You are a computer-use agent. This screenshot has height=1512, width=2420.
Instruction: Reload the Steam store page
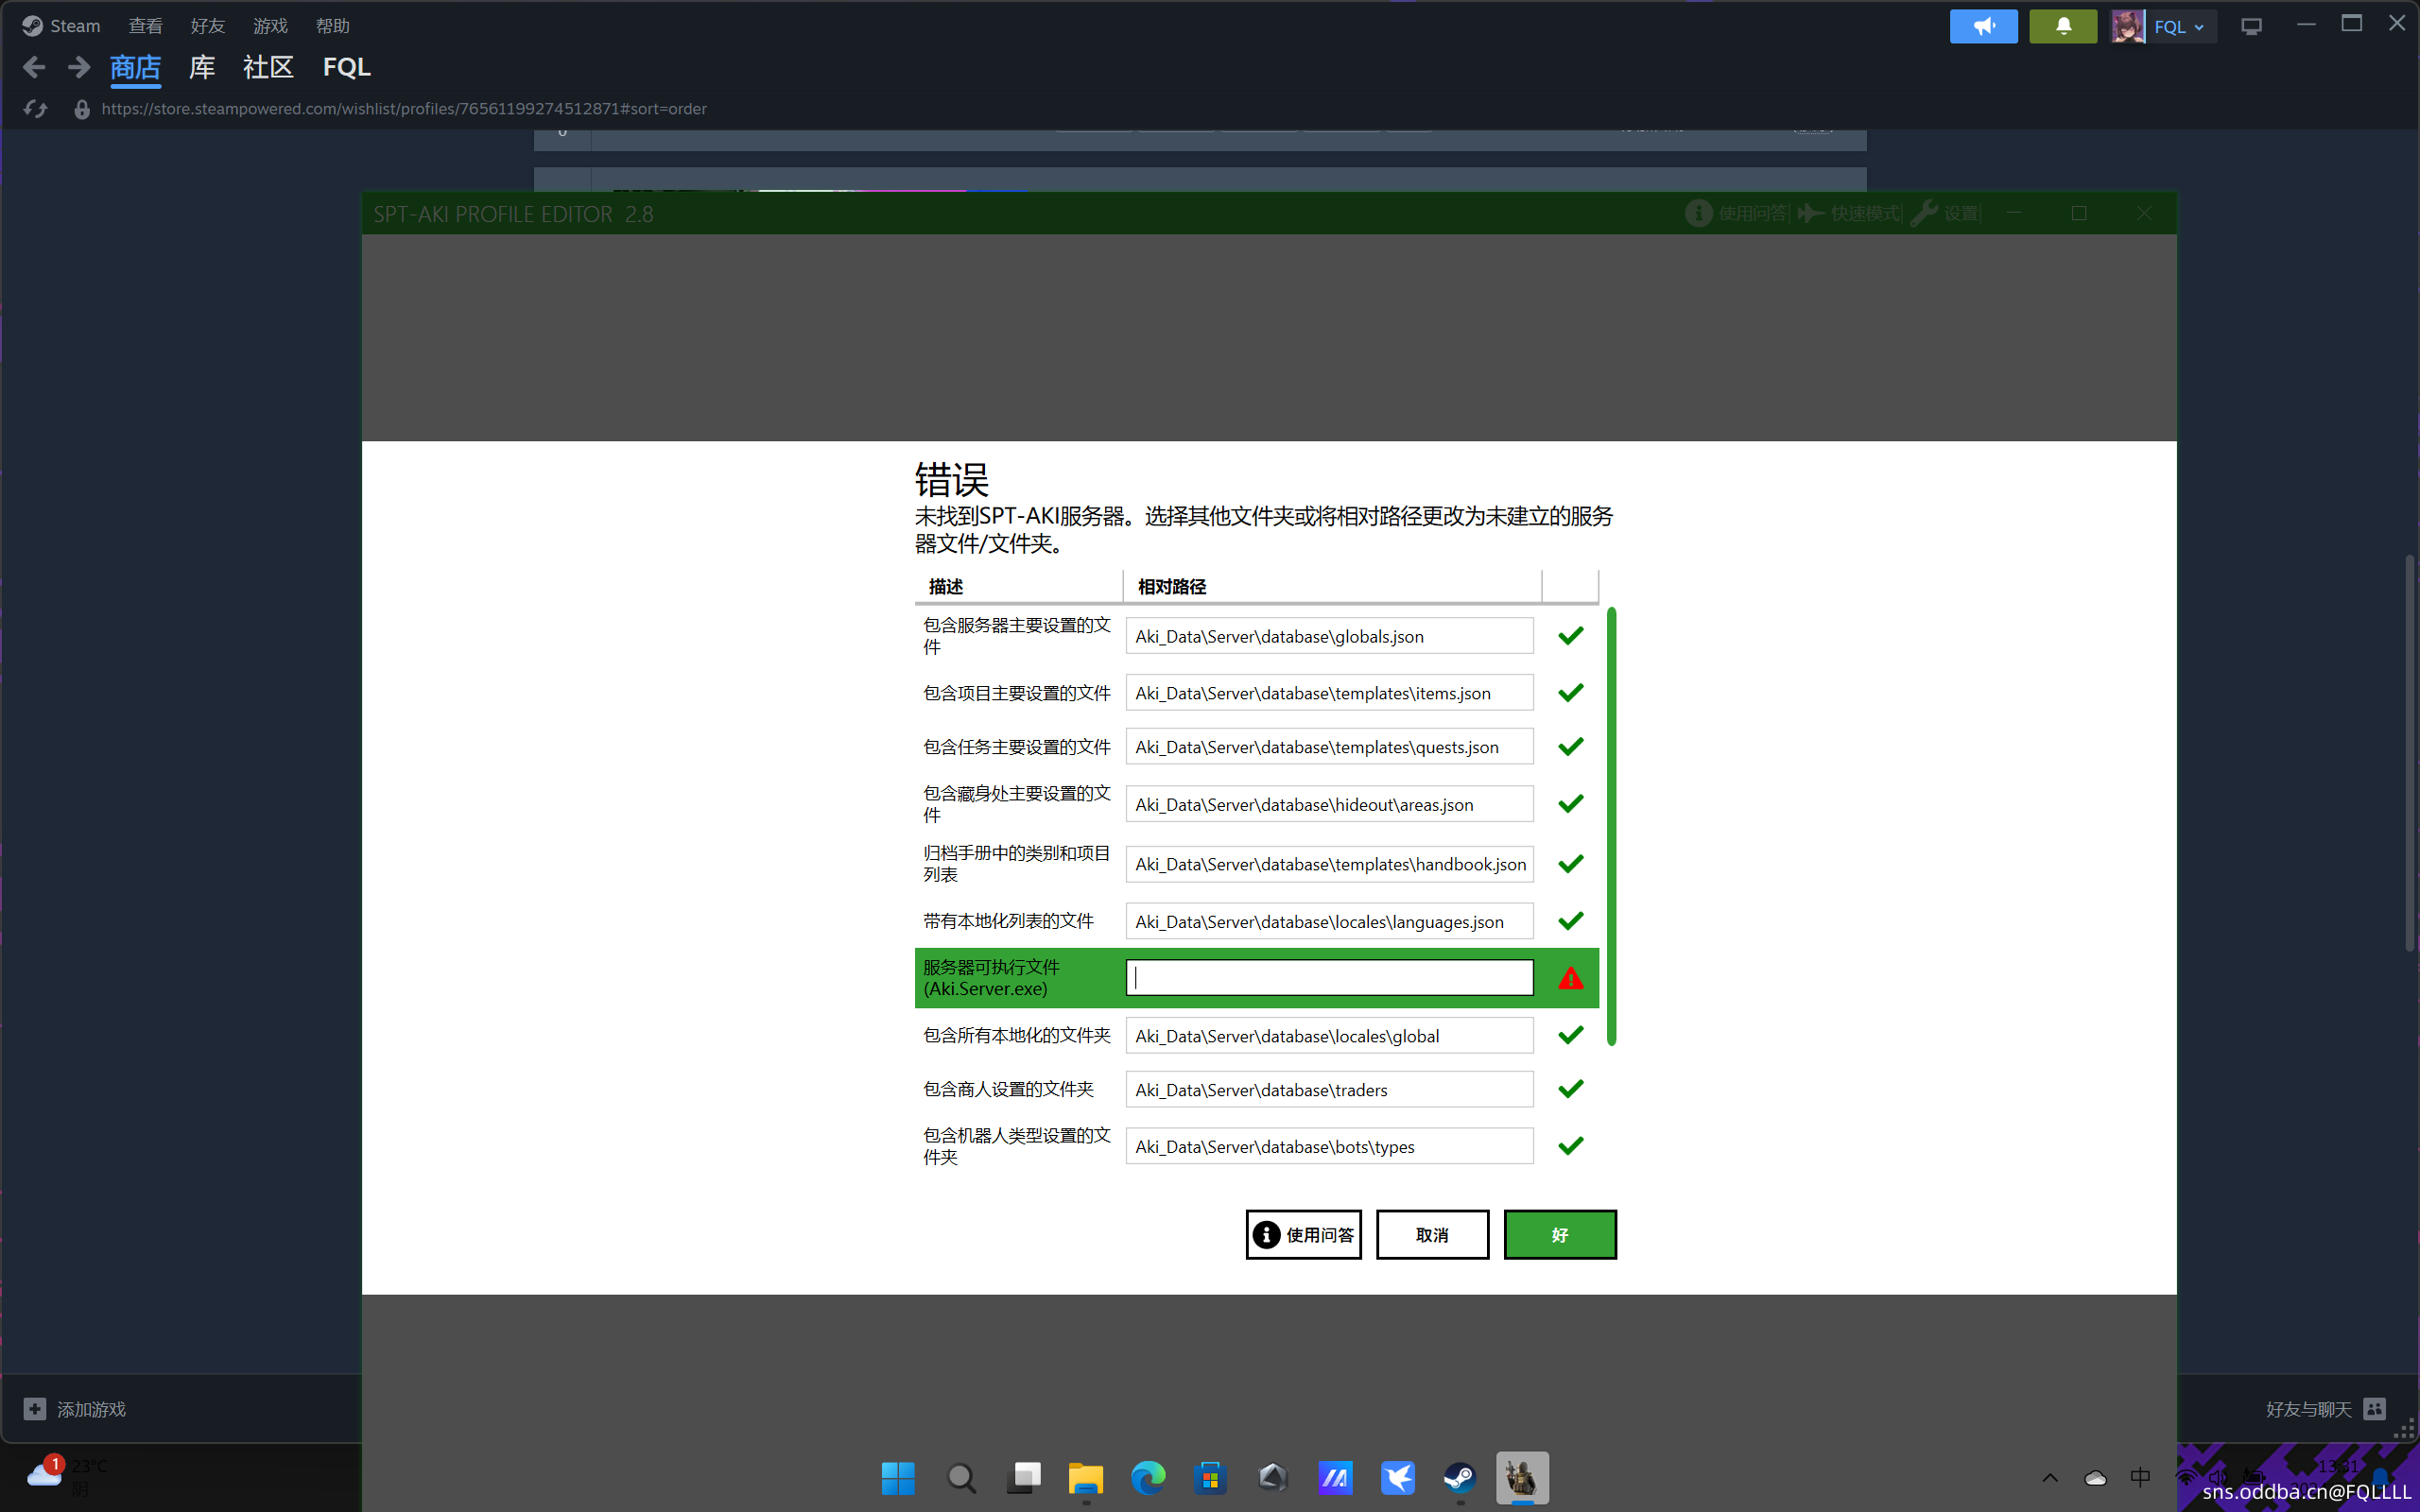point(35,109)
